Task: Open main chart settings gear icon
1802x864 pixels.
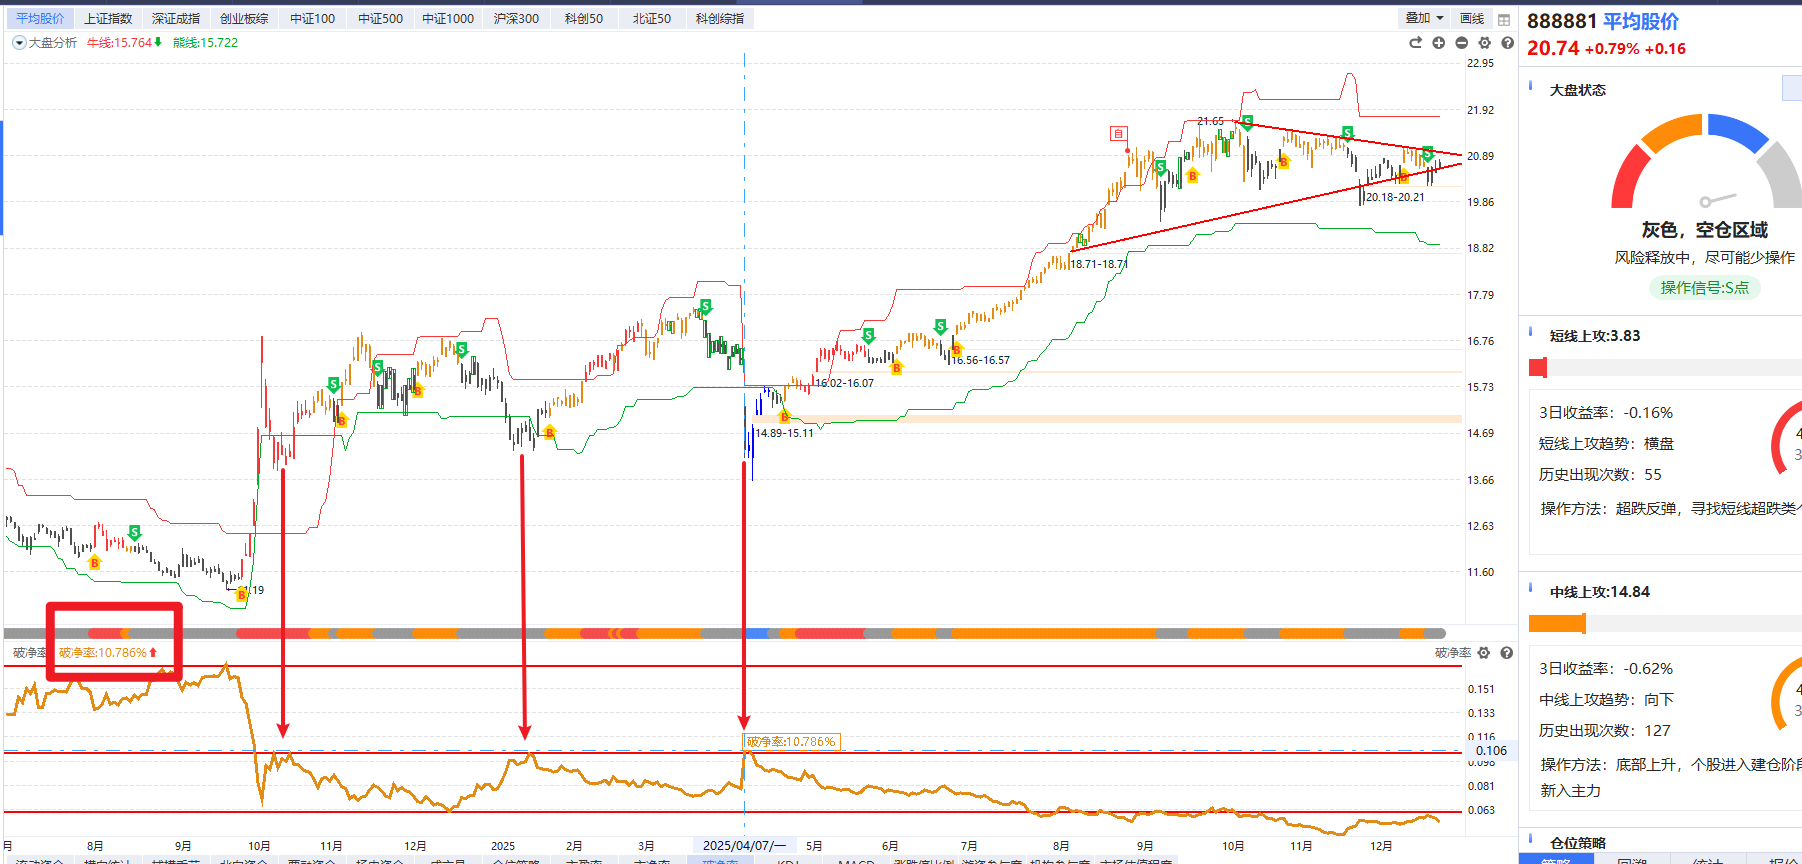Action: 1484,43
